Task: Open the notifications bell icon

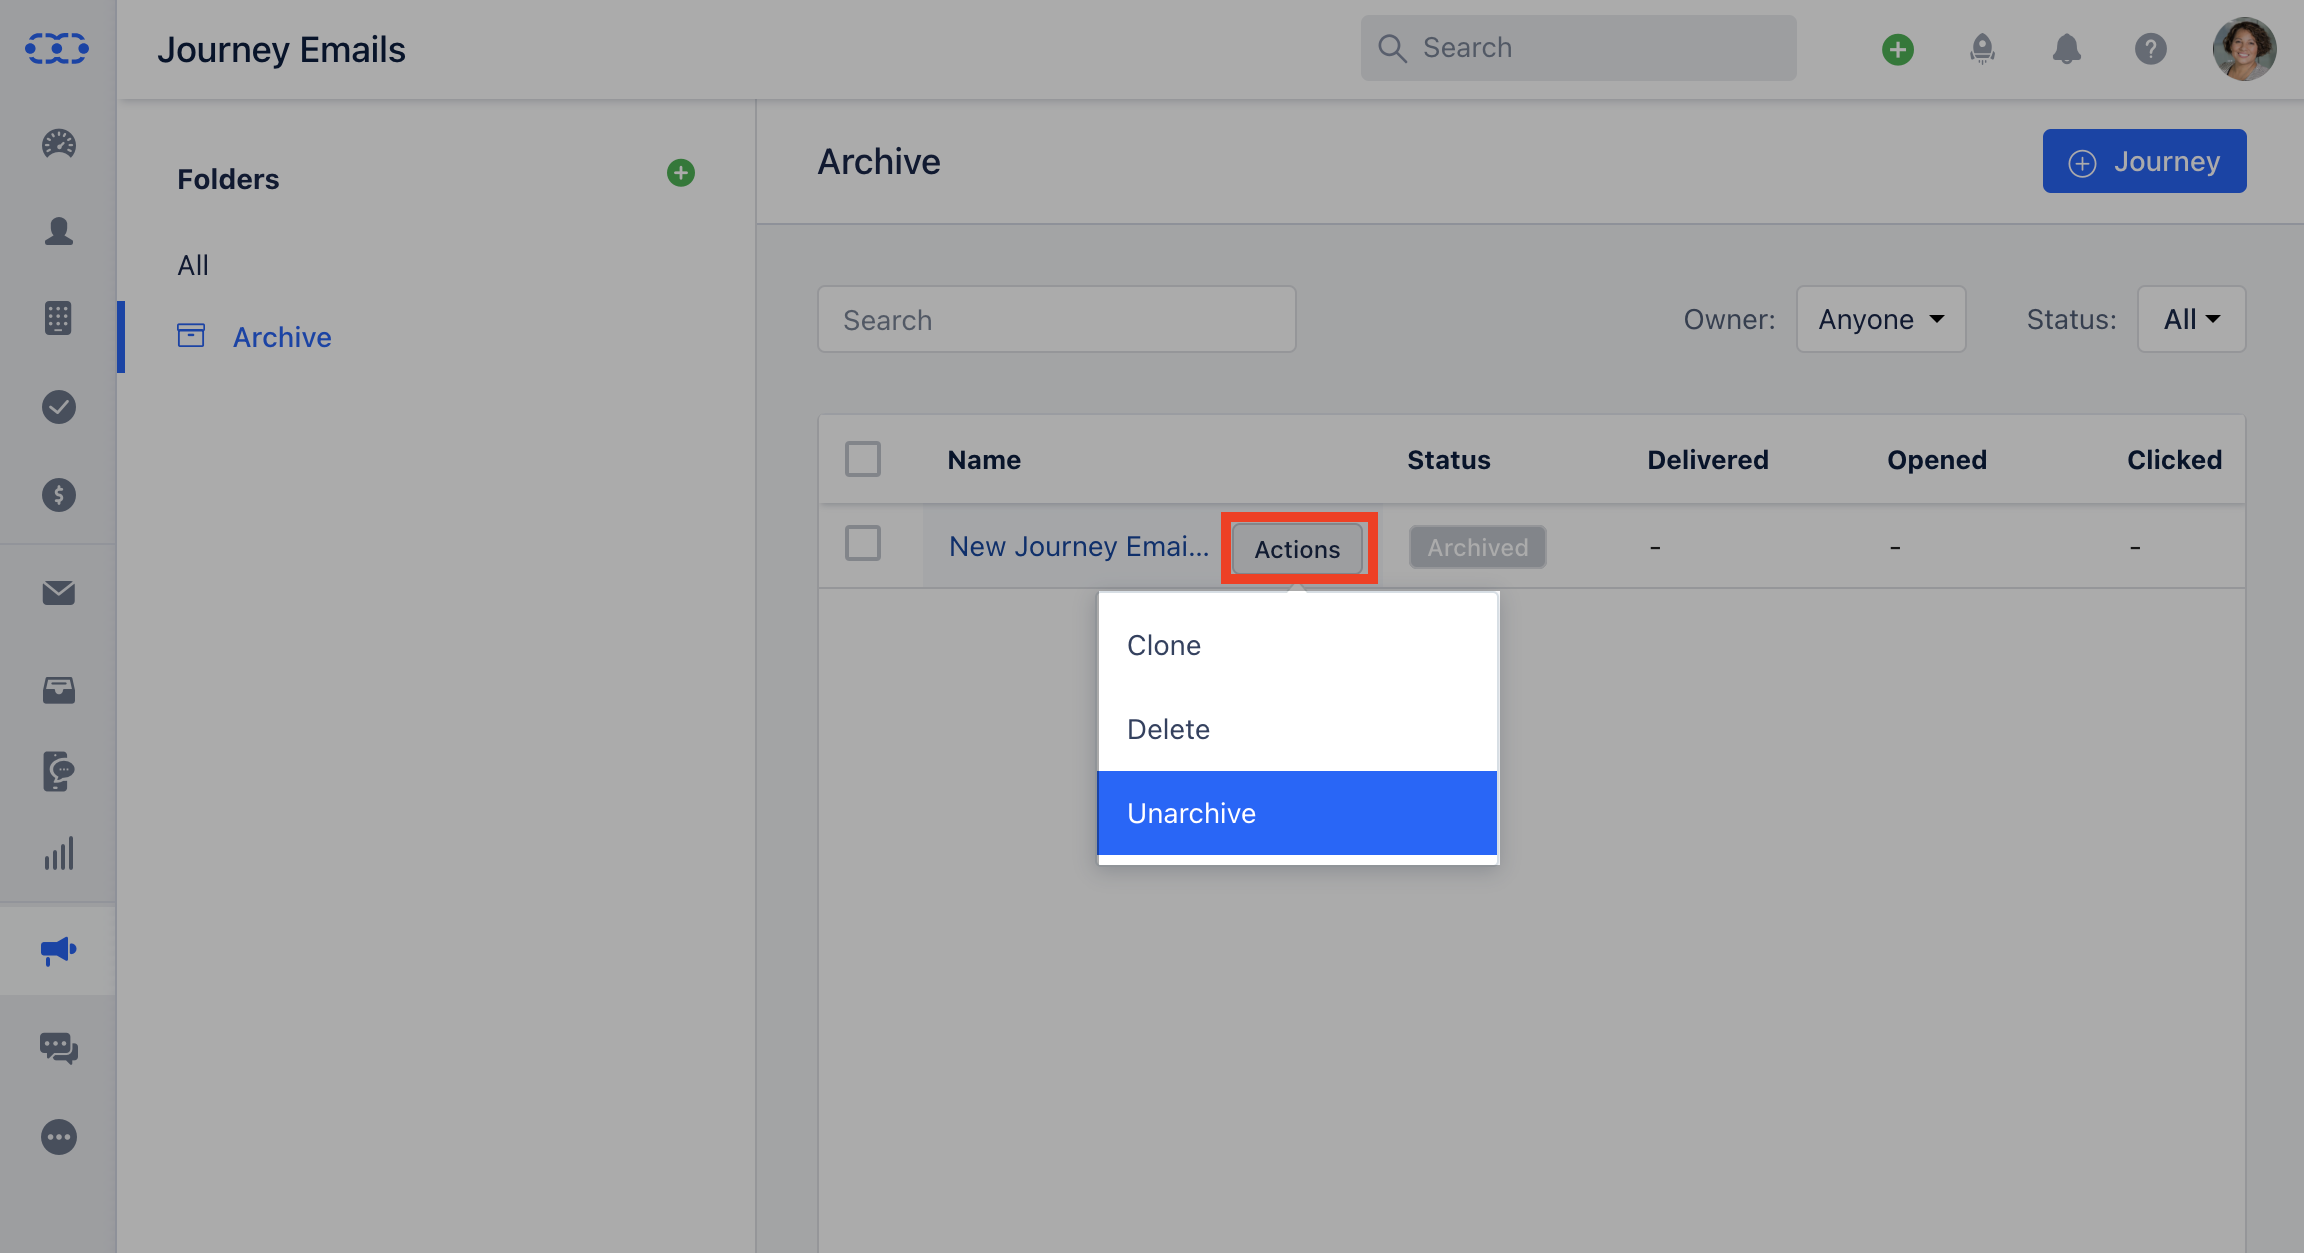Action: click(x=2066, y=48)
